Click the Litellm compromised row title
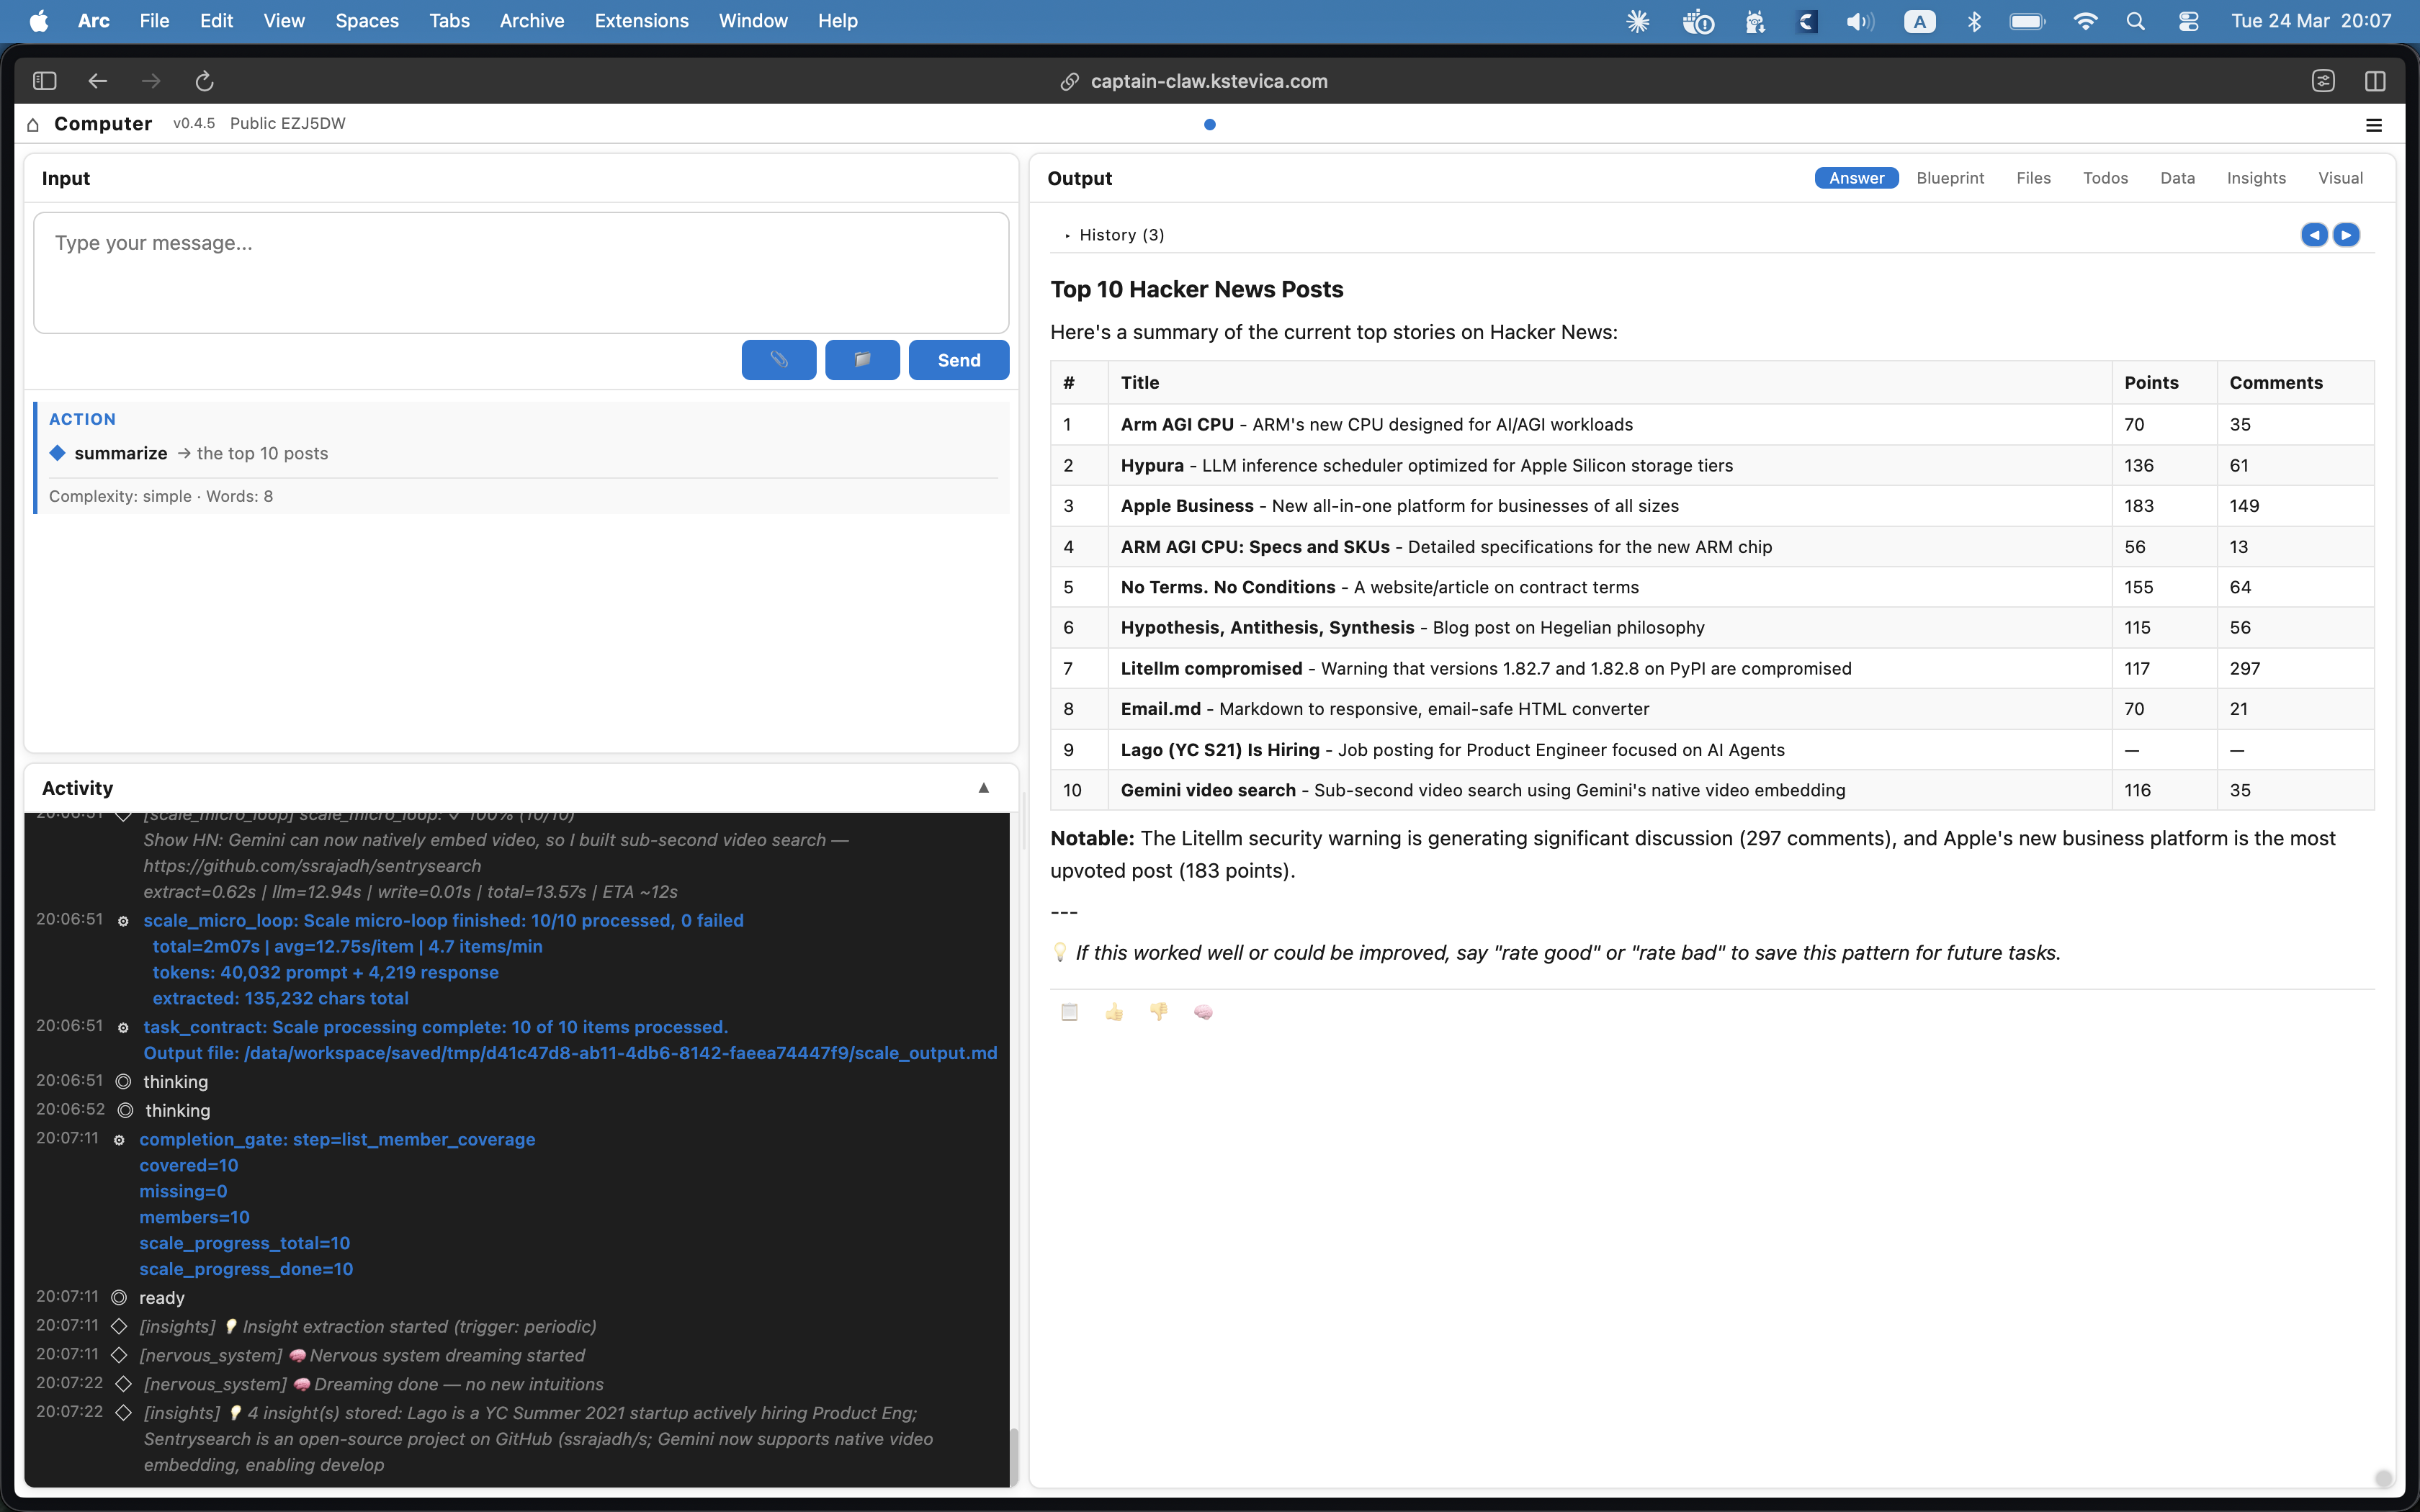The image size is (2420, 1512). point(1211,668)
